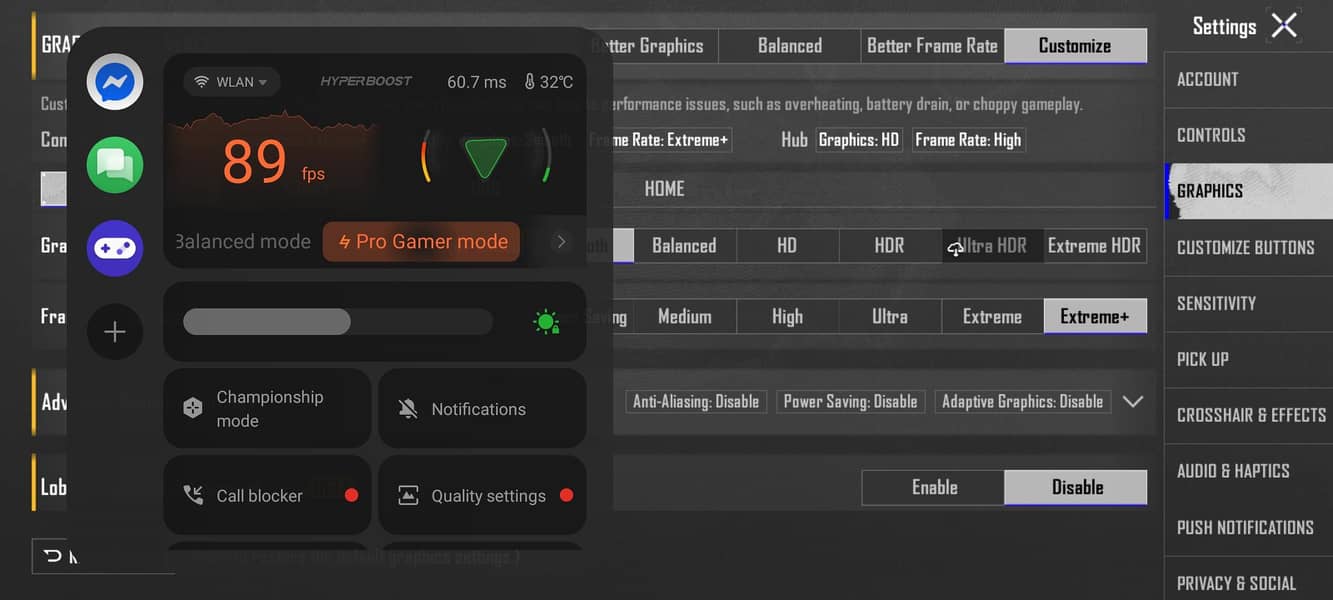Show more modes with the right chevron
1333x600 pixels.
[x=561, y=242]
